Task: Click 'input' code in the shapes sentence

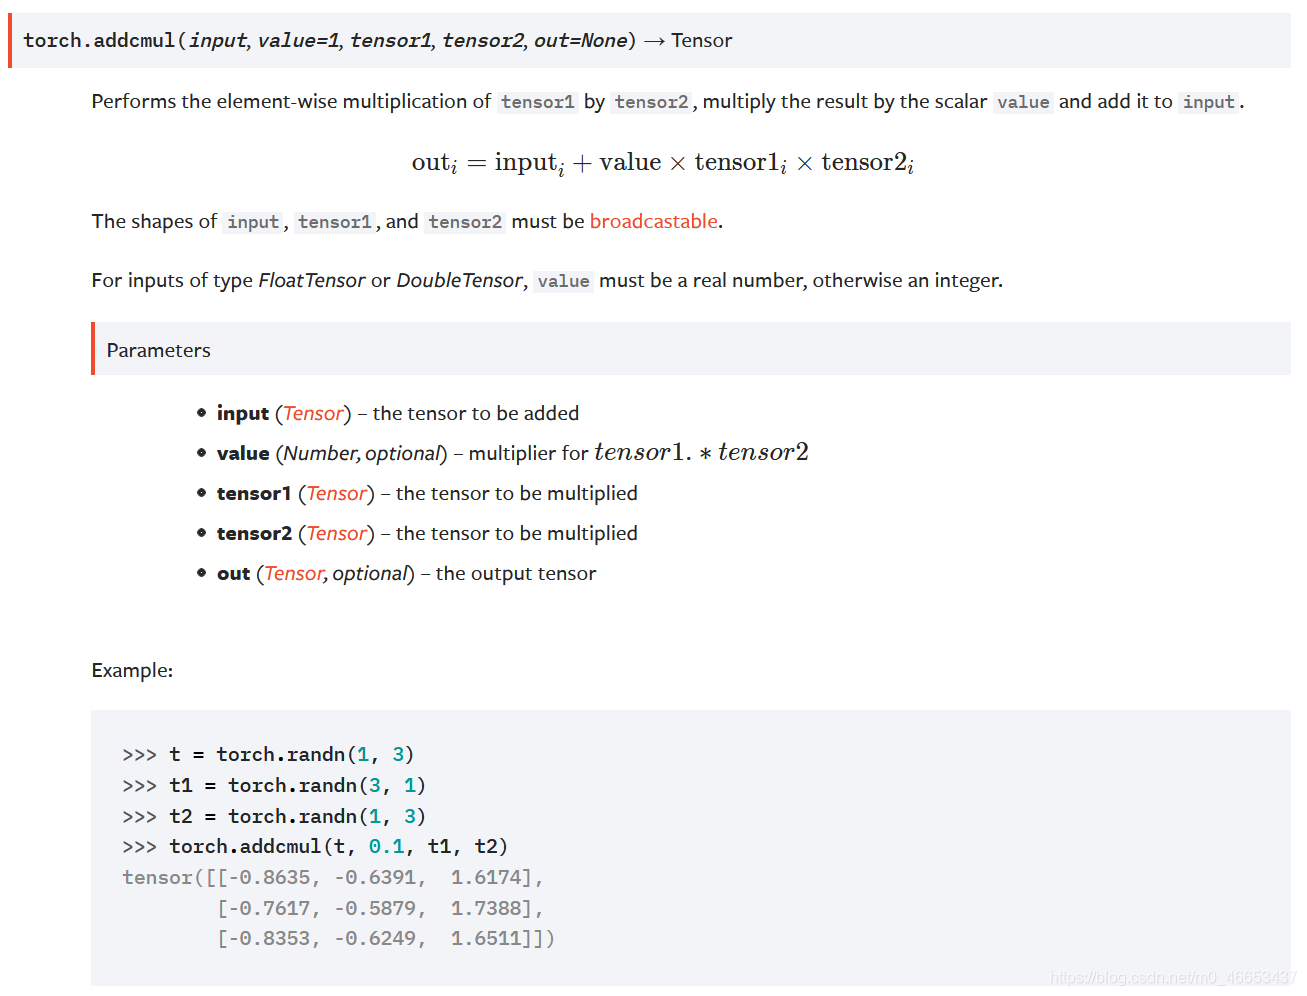Action: click(x=253, y=222)
